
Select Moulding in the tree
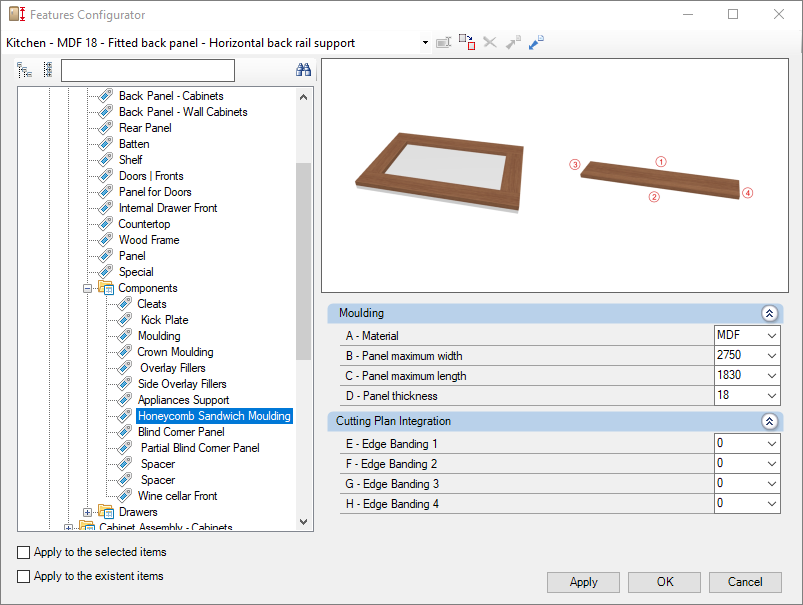159,336
